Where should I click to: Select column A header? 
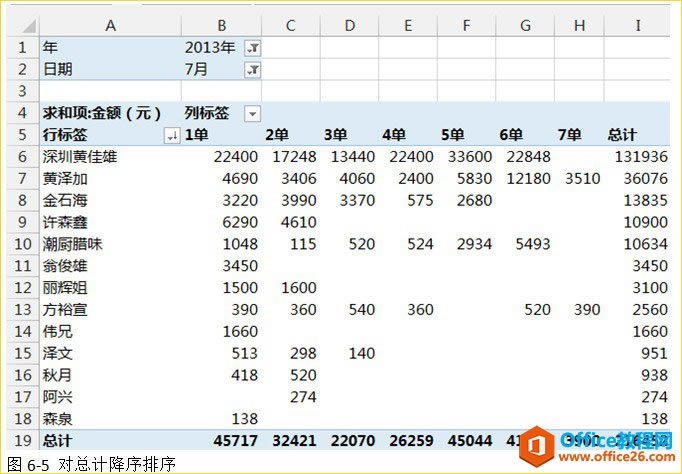(x=110, y=26)
